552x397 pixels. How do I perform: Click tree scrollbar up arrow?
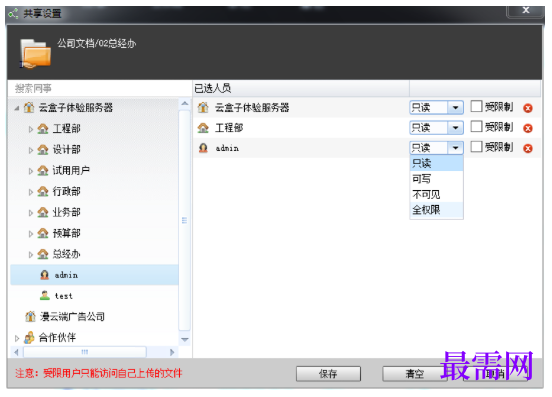(x=185, y=103)
